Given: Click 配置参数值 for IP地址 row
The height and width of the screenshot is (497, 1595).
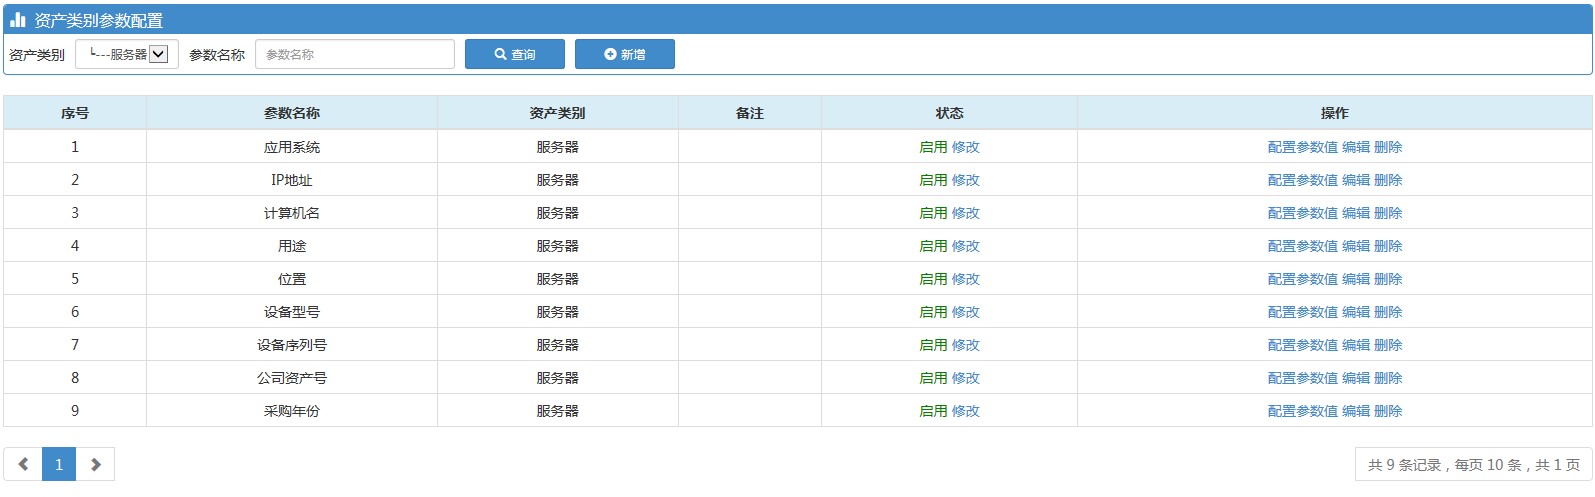Looking at the screenshot, I should [1303, 180].
